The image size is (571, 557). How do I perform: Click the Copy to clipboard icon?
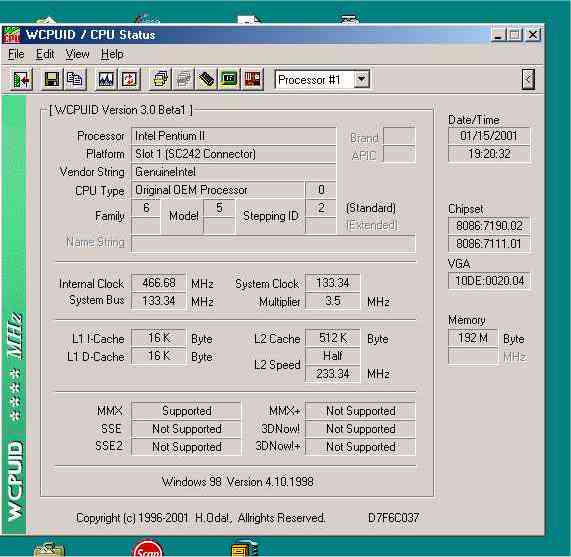[75, 79]
